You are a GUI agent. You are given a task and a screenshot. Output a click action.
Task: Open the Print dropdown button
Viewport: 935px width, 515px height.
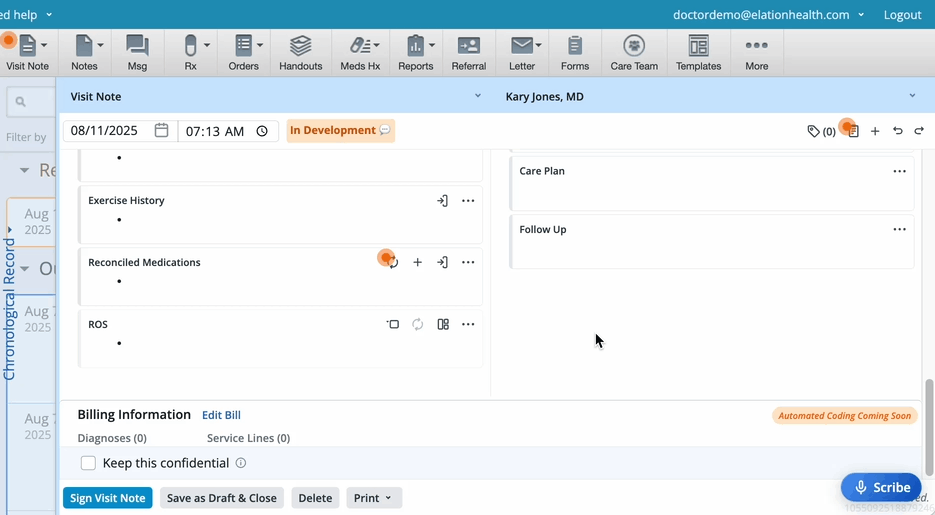pos(374,498)
